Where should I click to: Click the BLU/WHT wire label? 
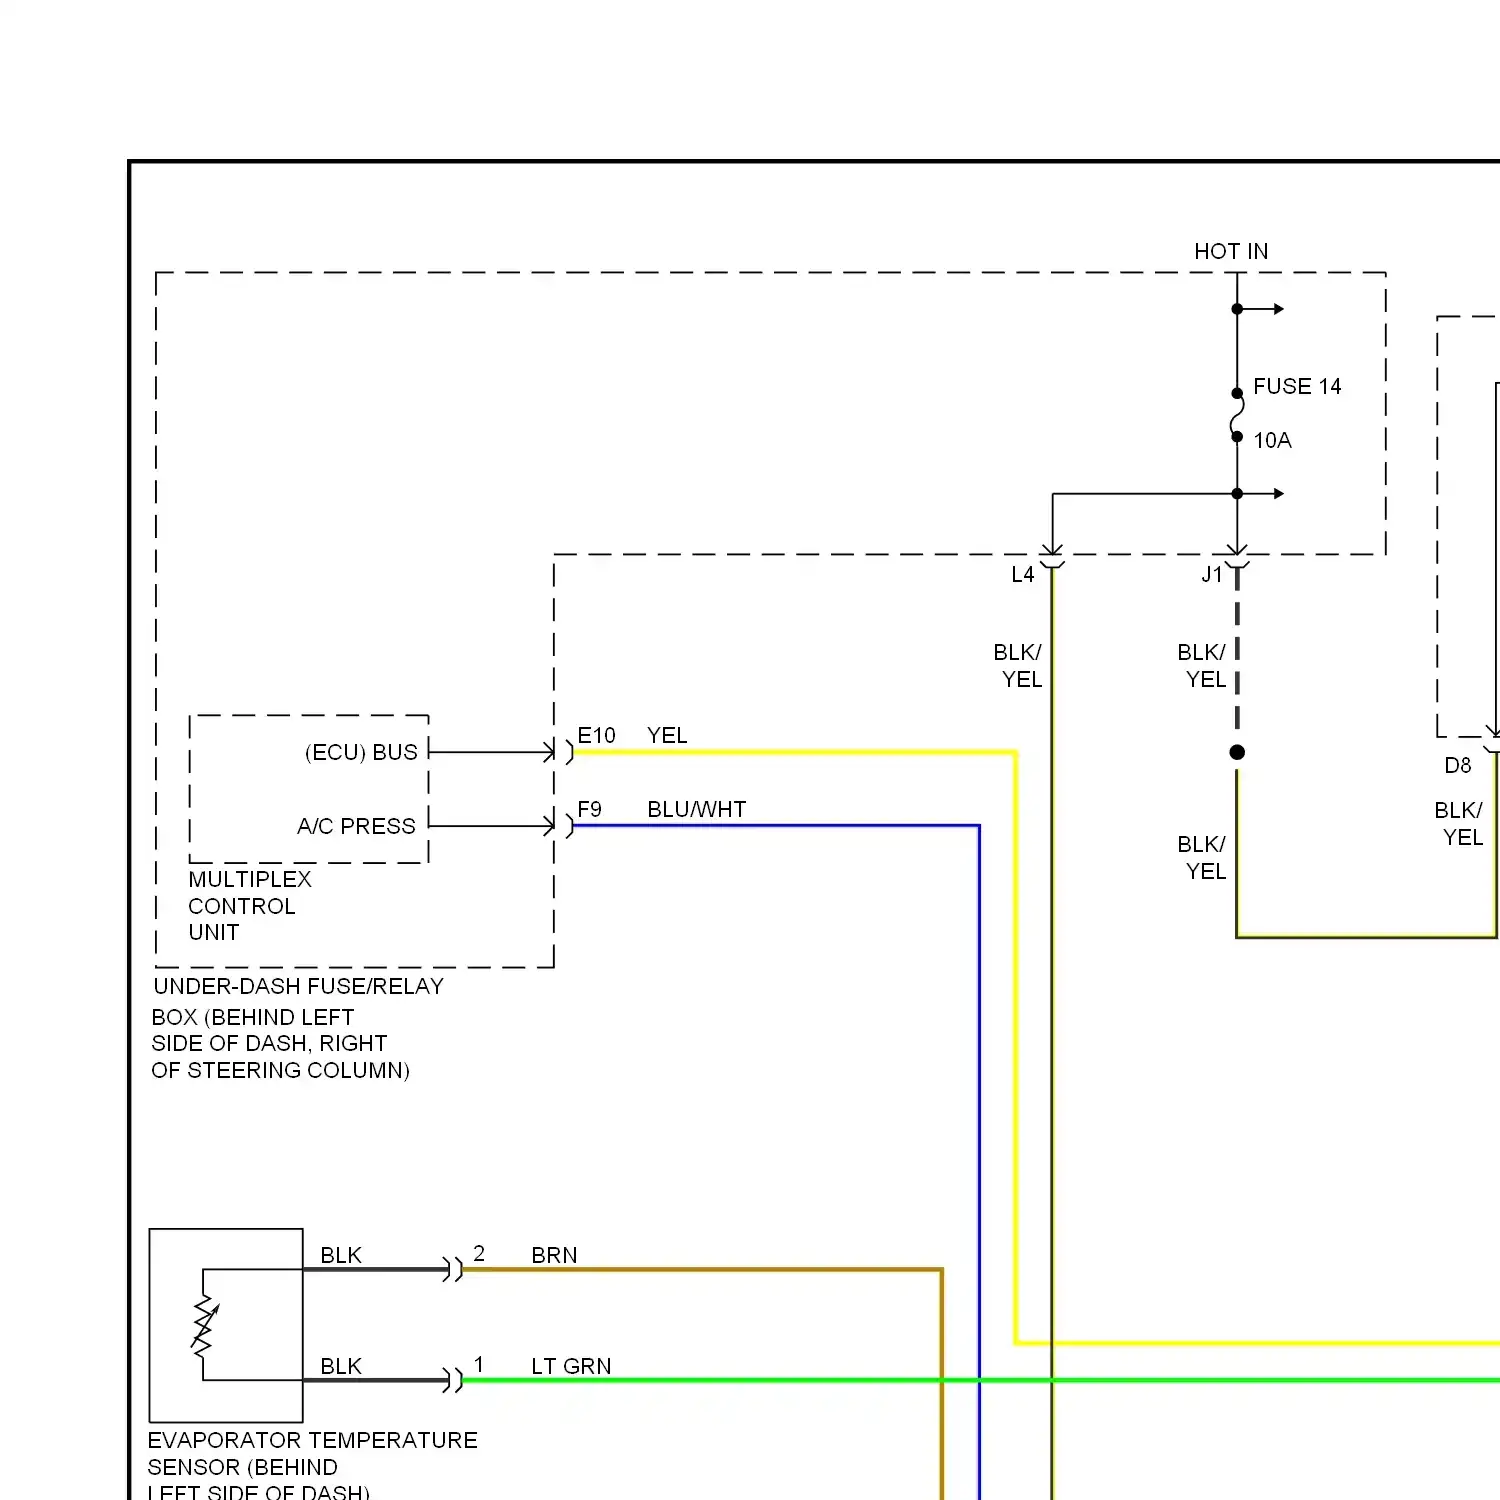pyautogui.click(x=697, y=809)
